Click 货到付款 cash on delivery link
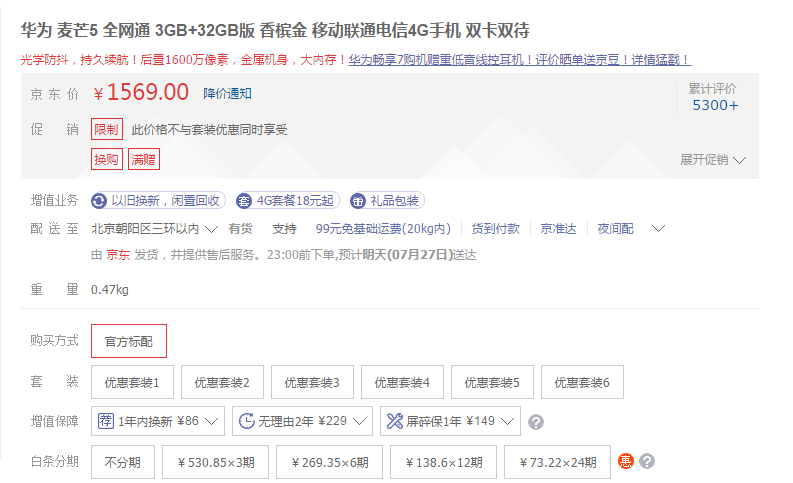The width and height of the screenshot is (793, 483). coord(496,229)
